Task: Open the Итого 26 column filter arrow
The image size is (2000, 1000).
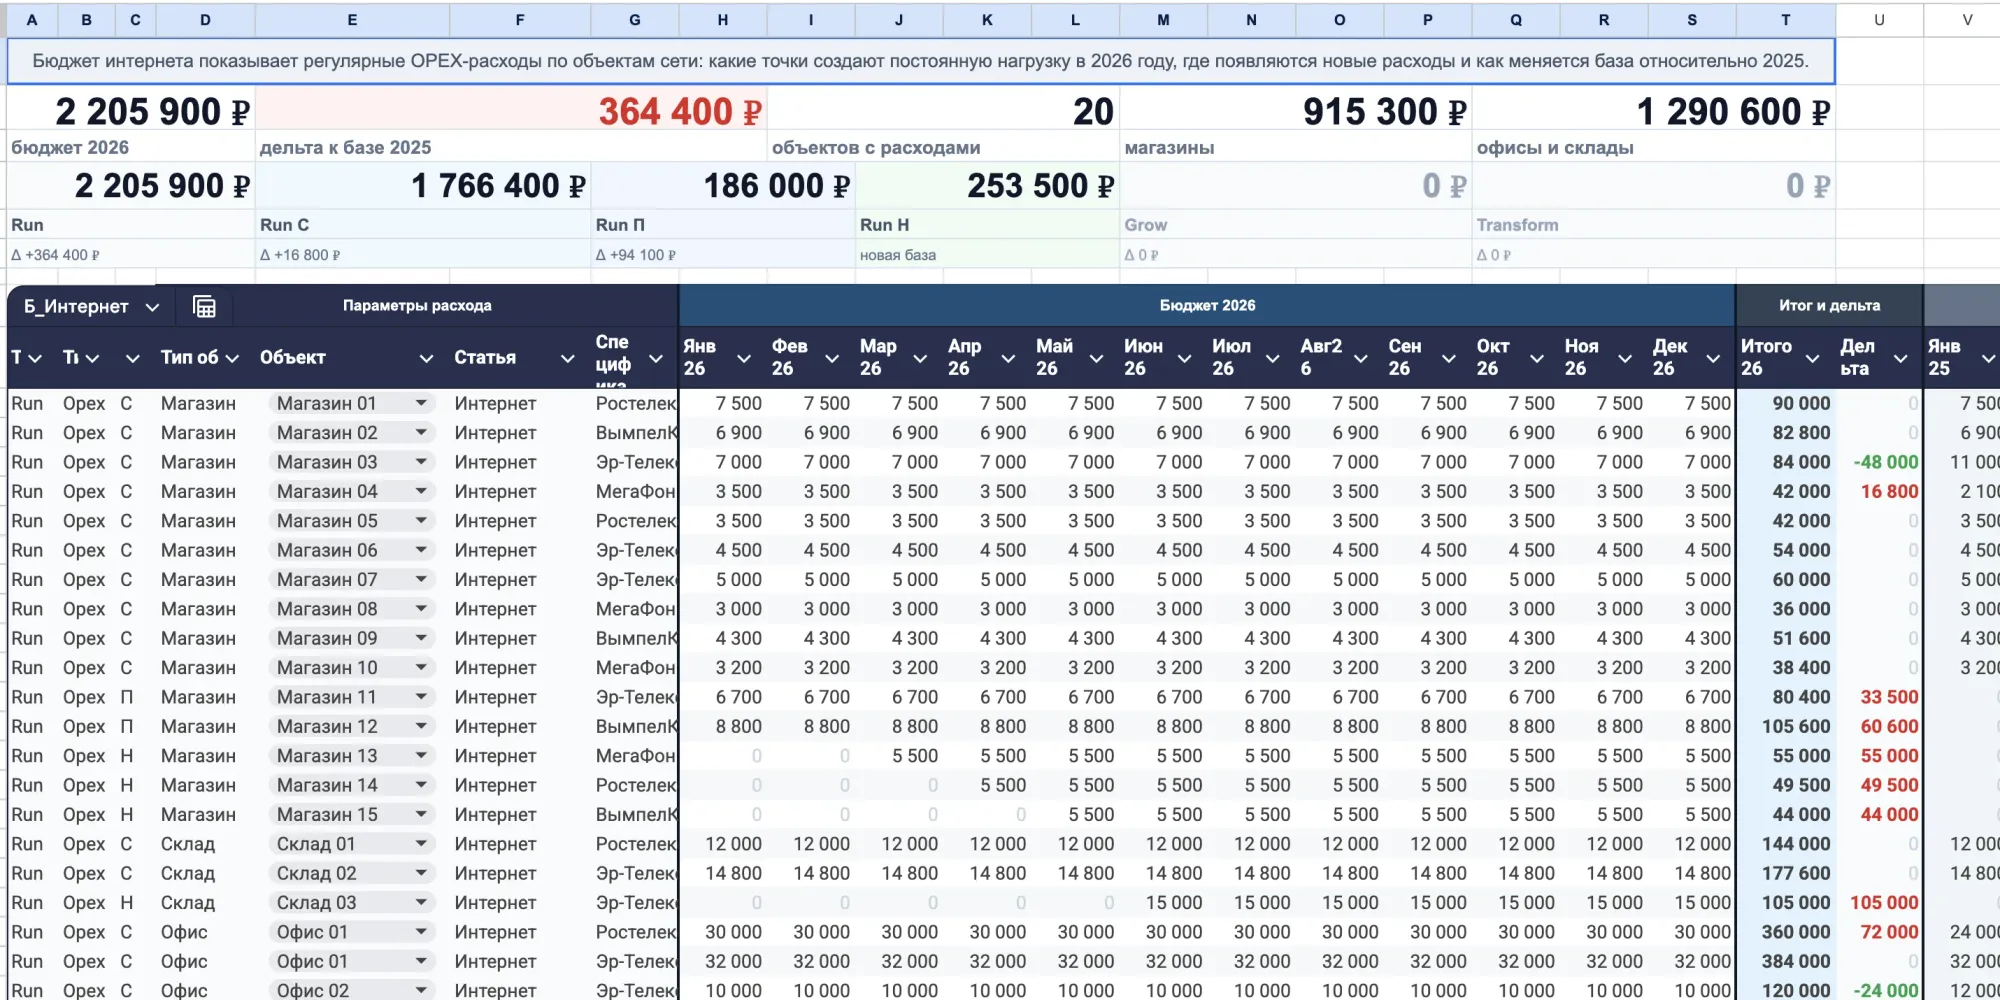Action: [1812, 358]
